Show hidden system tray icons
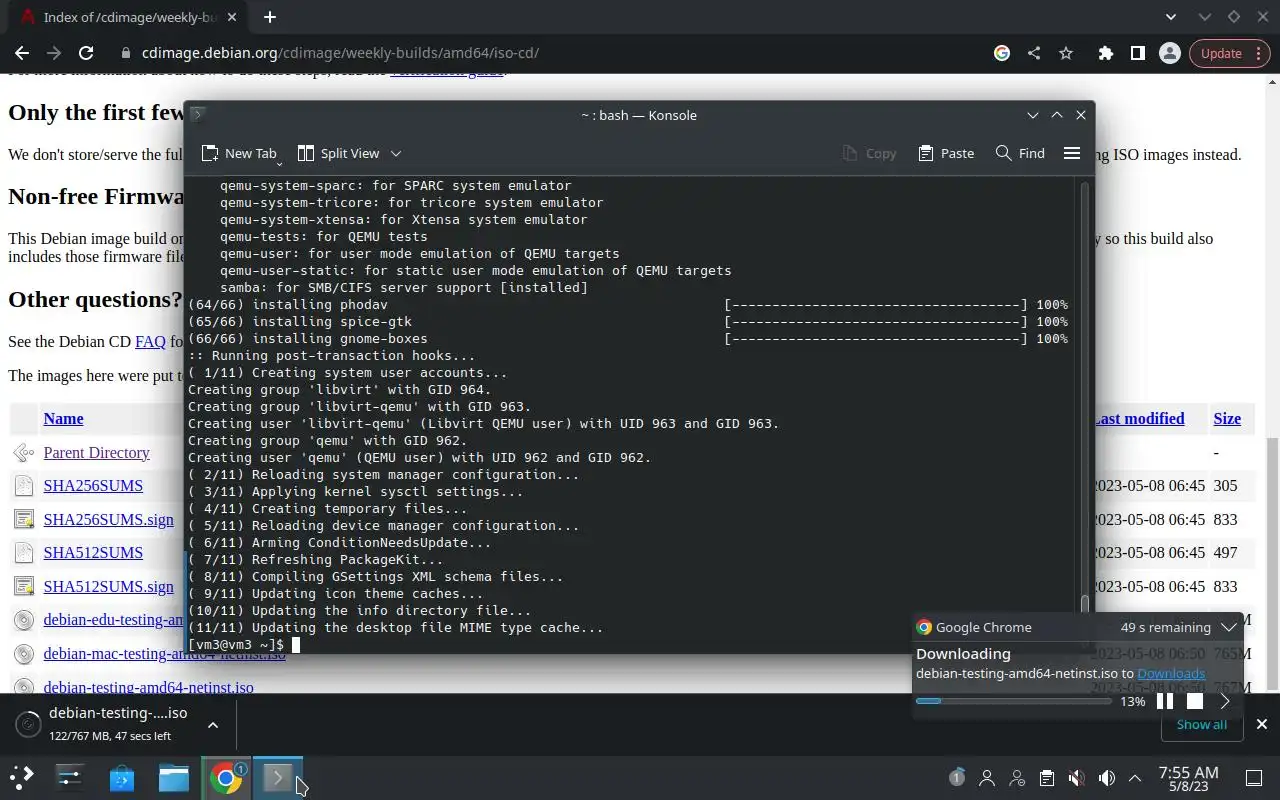1280x800 pixels. tap(1135, 778)
